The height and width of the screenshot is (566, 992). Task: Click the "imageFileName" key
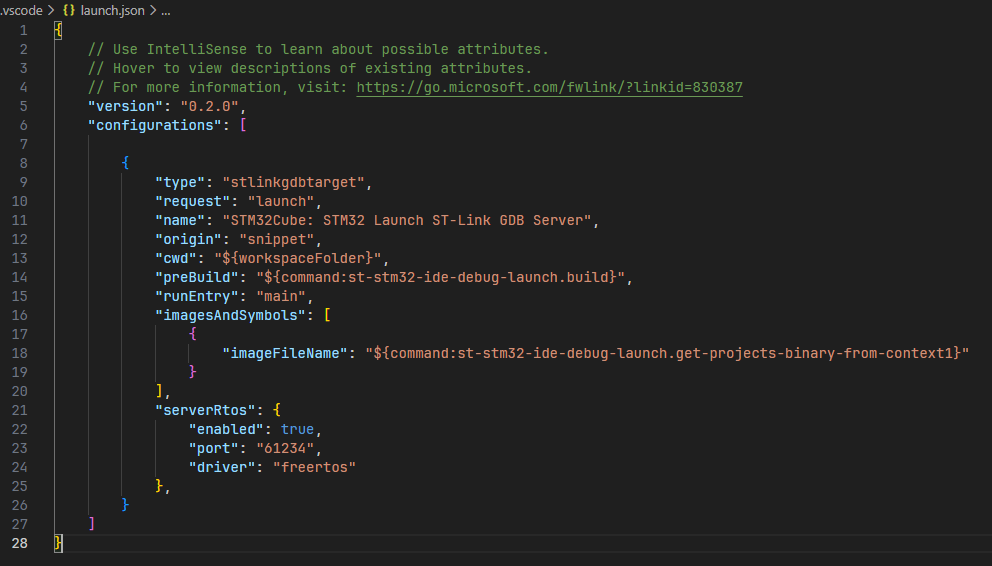pyautogui.click(x=285, y=353)
